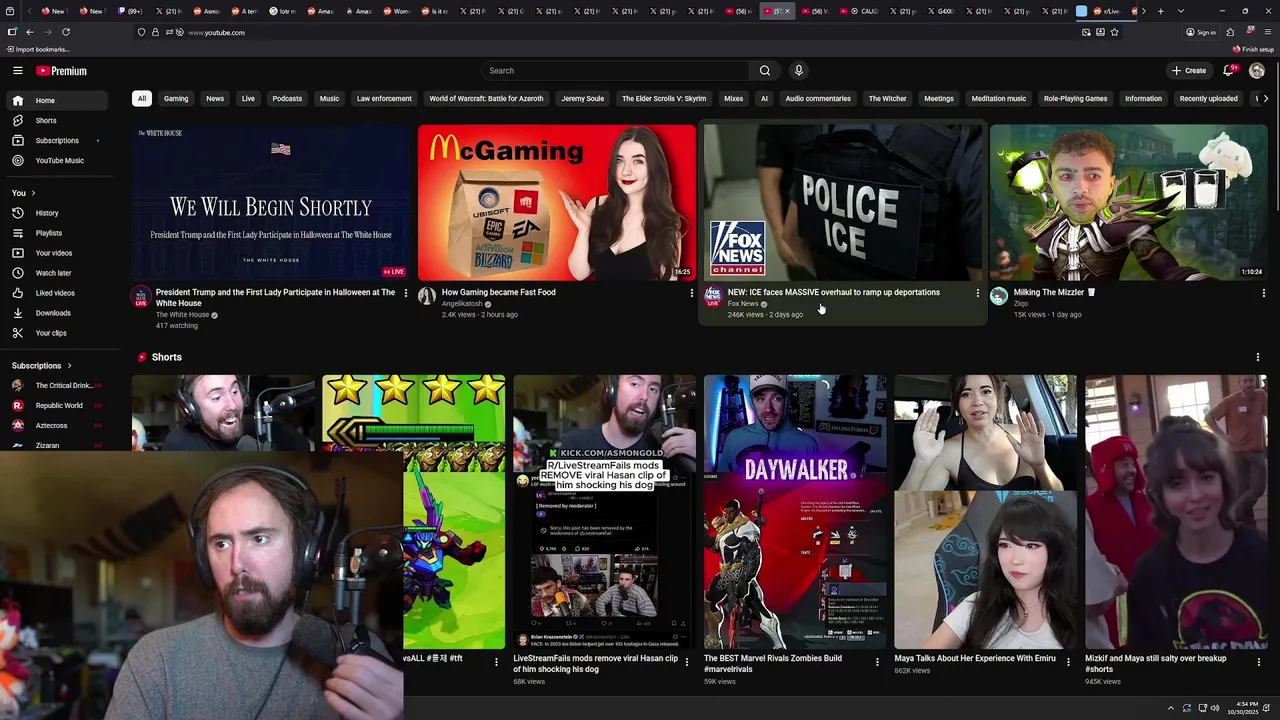Select the News category chip
The width and height of the screenshot is (1280, 720).
(x=215, y=99)
